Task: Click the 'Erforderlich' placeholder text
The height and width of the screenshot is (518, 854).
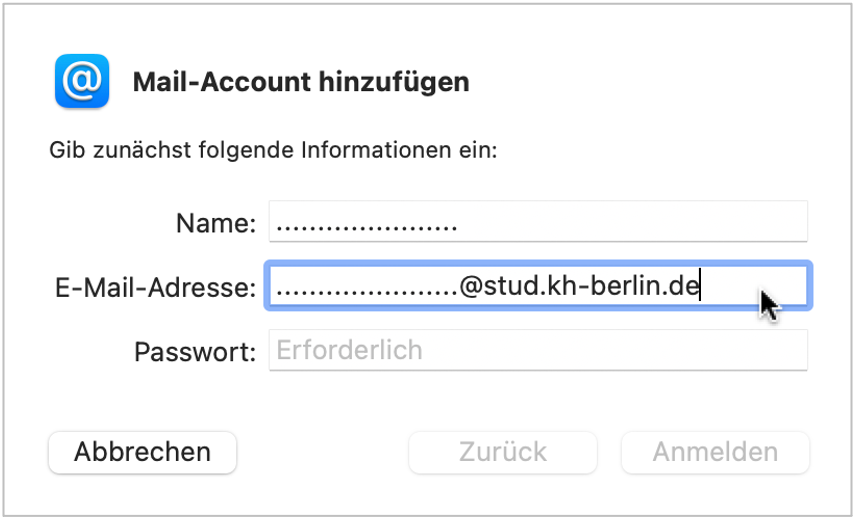Action: tap(349, 350)
